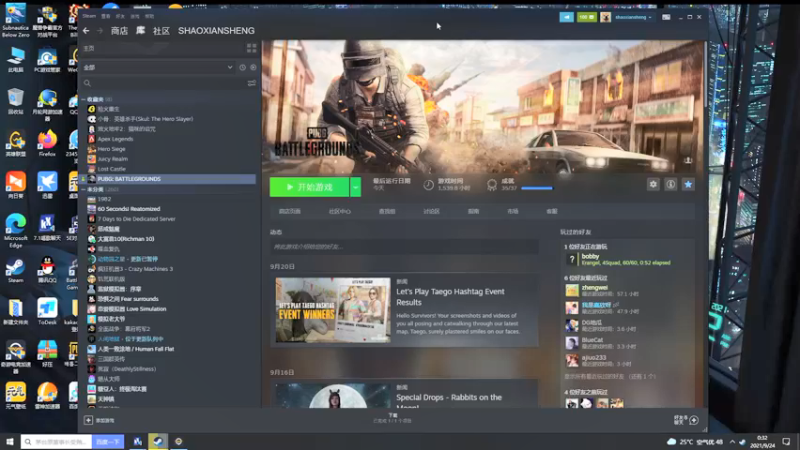Open the ToDesk desktop icon

tap(47, 312)
